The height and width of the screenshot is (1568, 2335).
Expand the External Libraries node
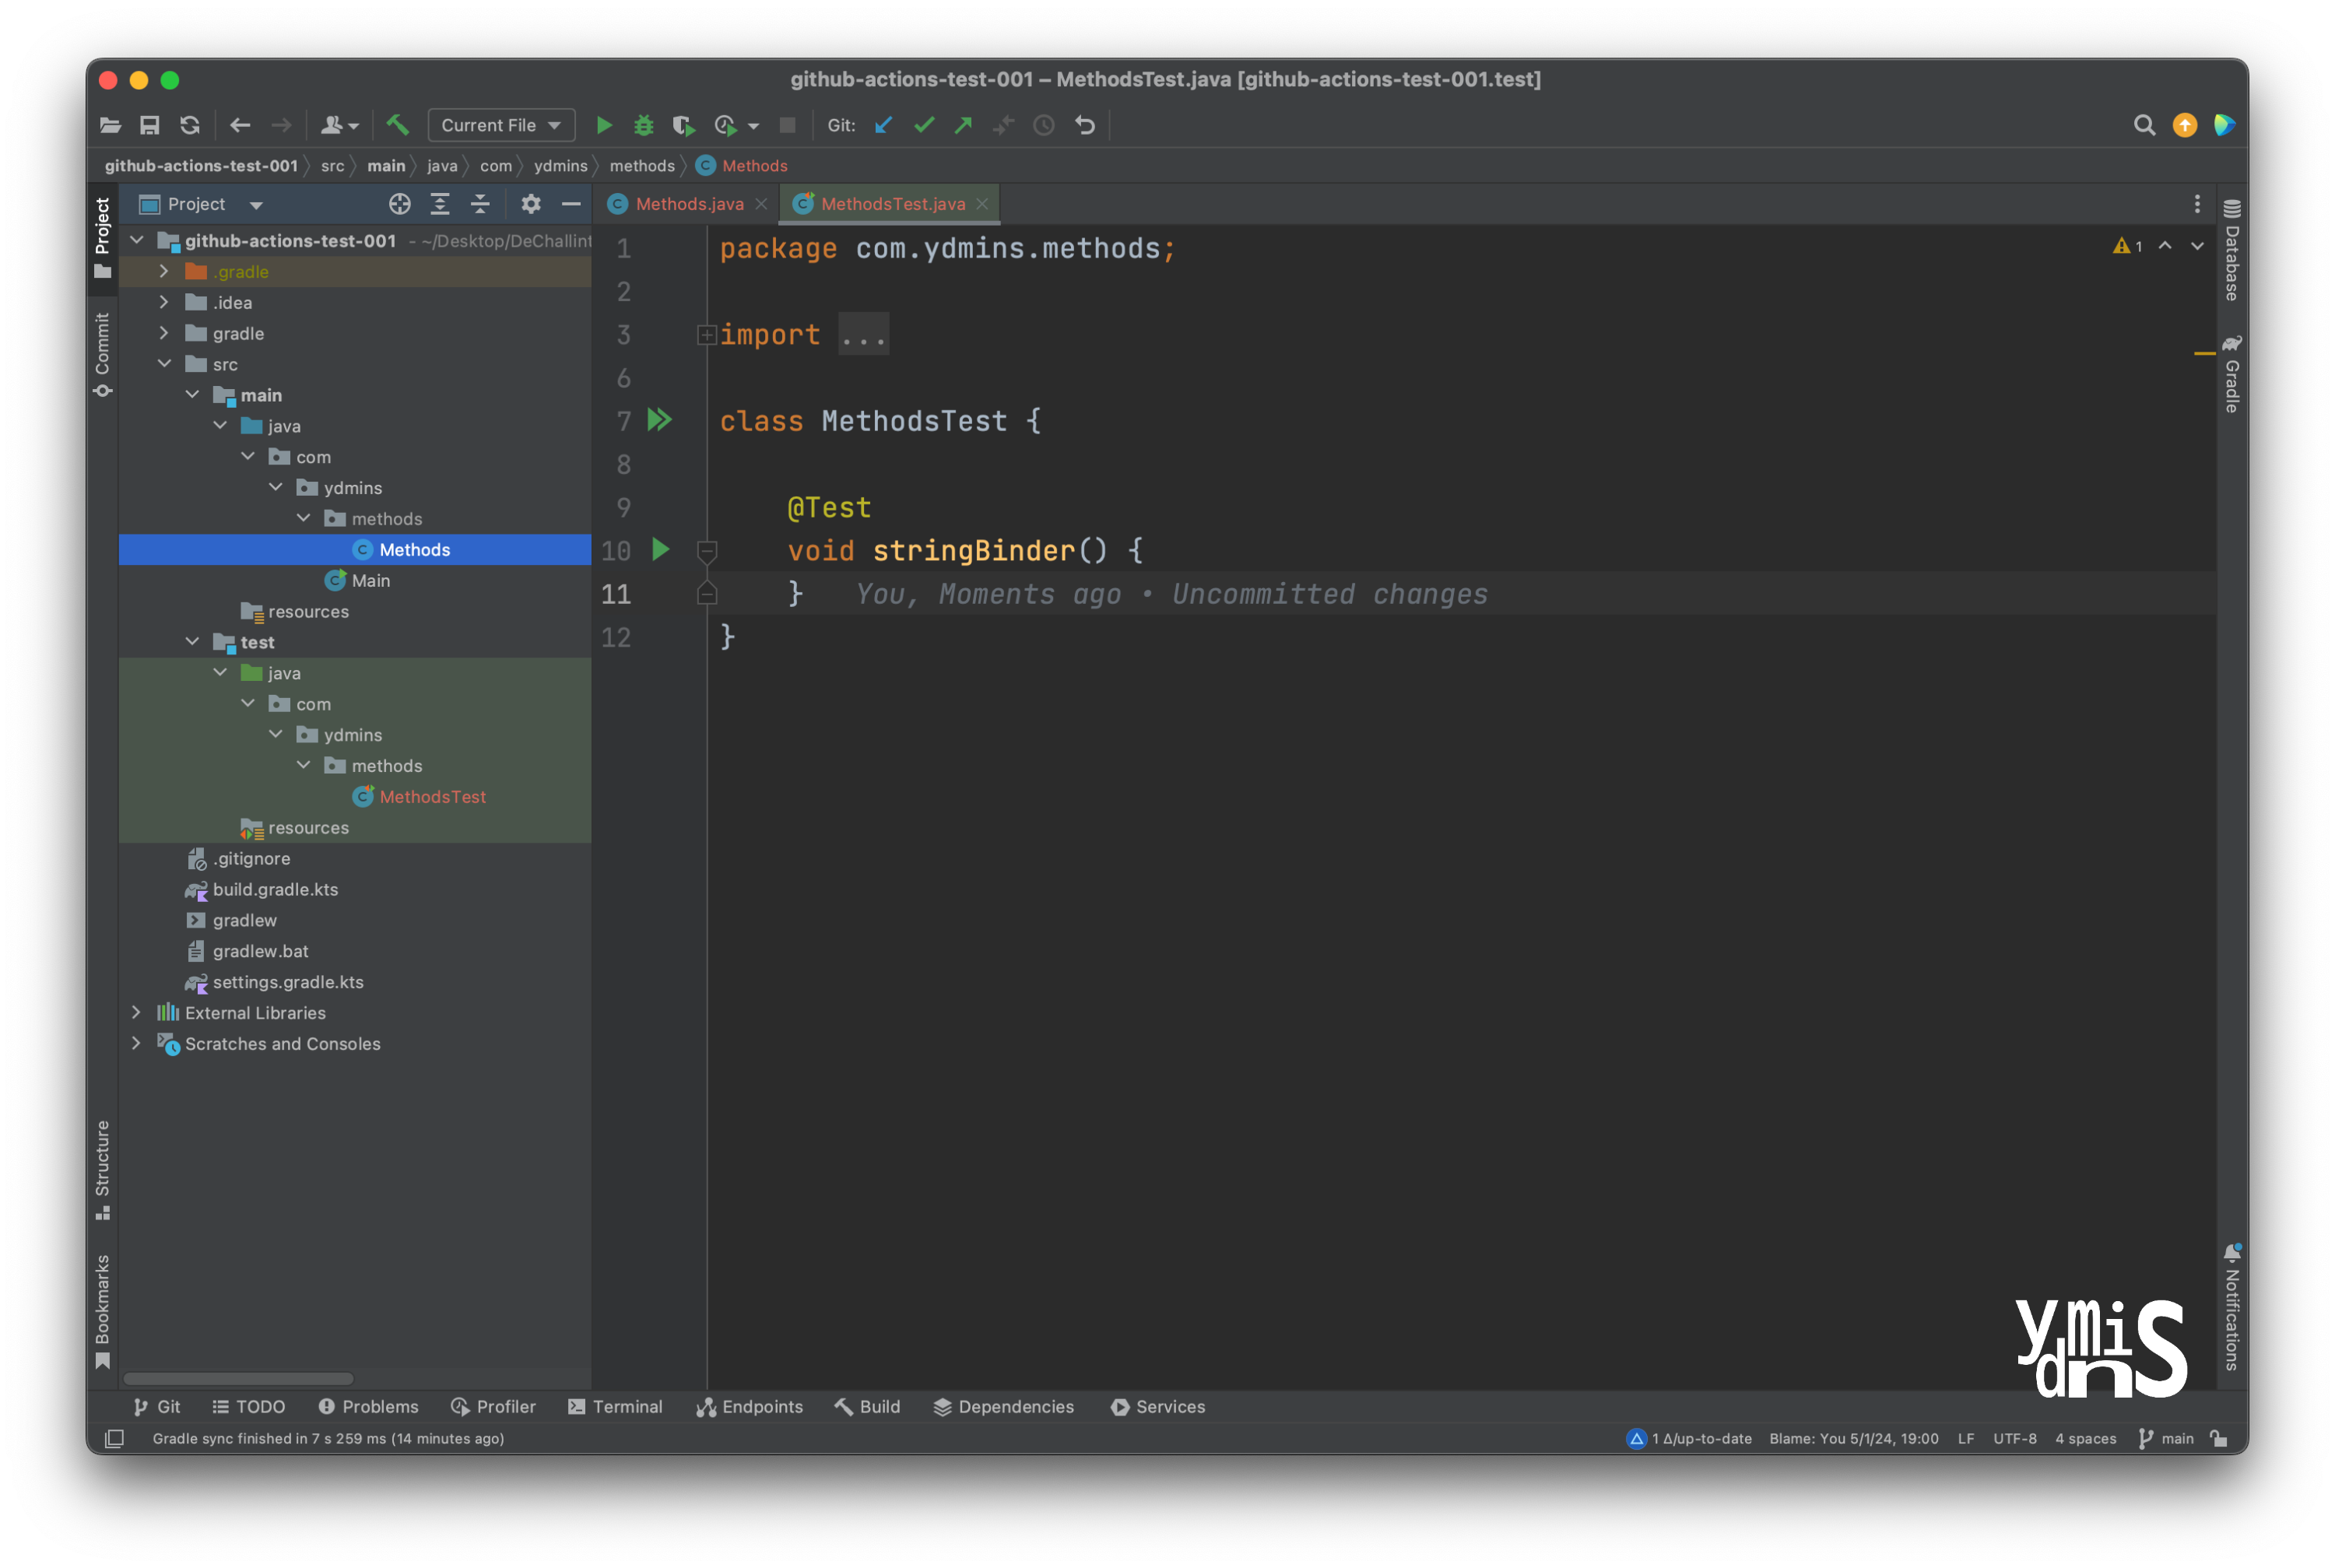pyautogui.click(x=137, y=1012)
